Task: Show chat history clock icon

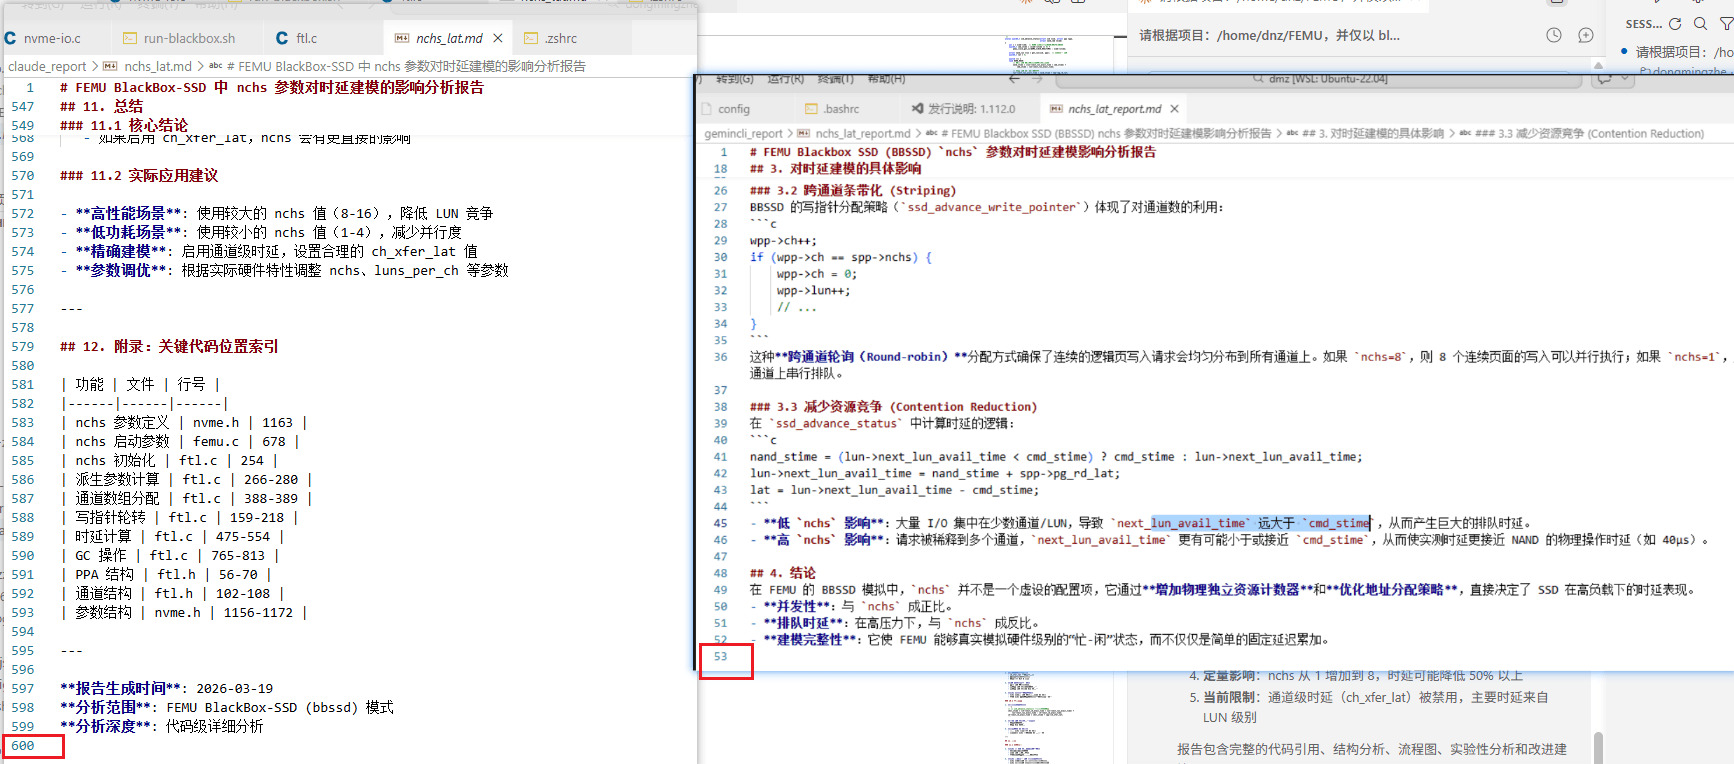Action: tap(1554, 35)
